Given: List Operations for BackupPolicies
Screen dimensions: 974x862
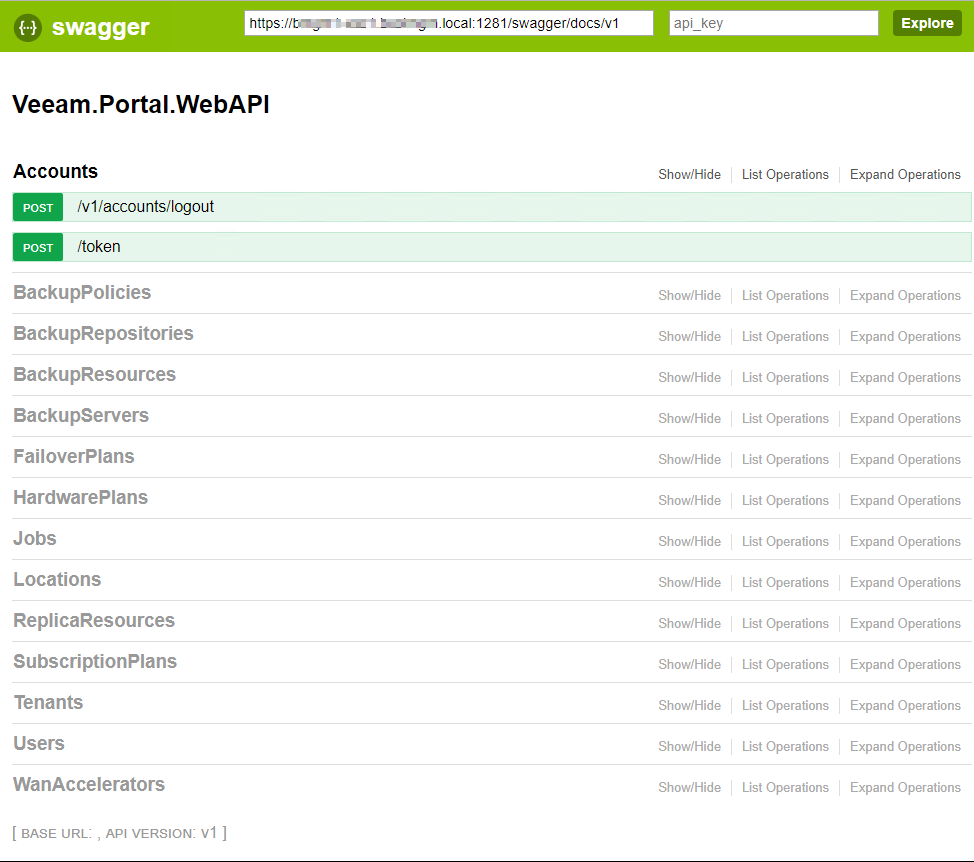Looking at the screenshot, I should 785,296.
